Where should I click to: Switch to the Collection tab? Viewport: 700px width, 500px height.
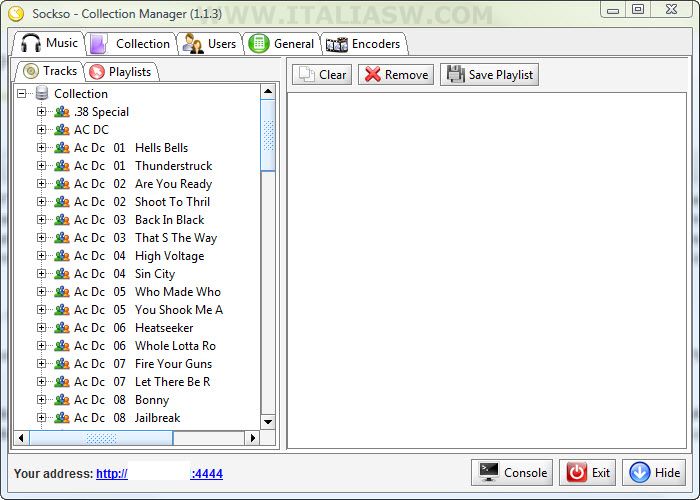click(x=130, y=44)
